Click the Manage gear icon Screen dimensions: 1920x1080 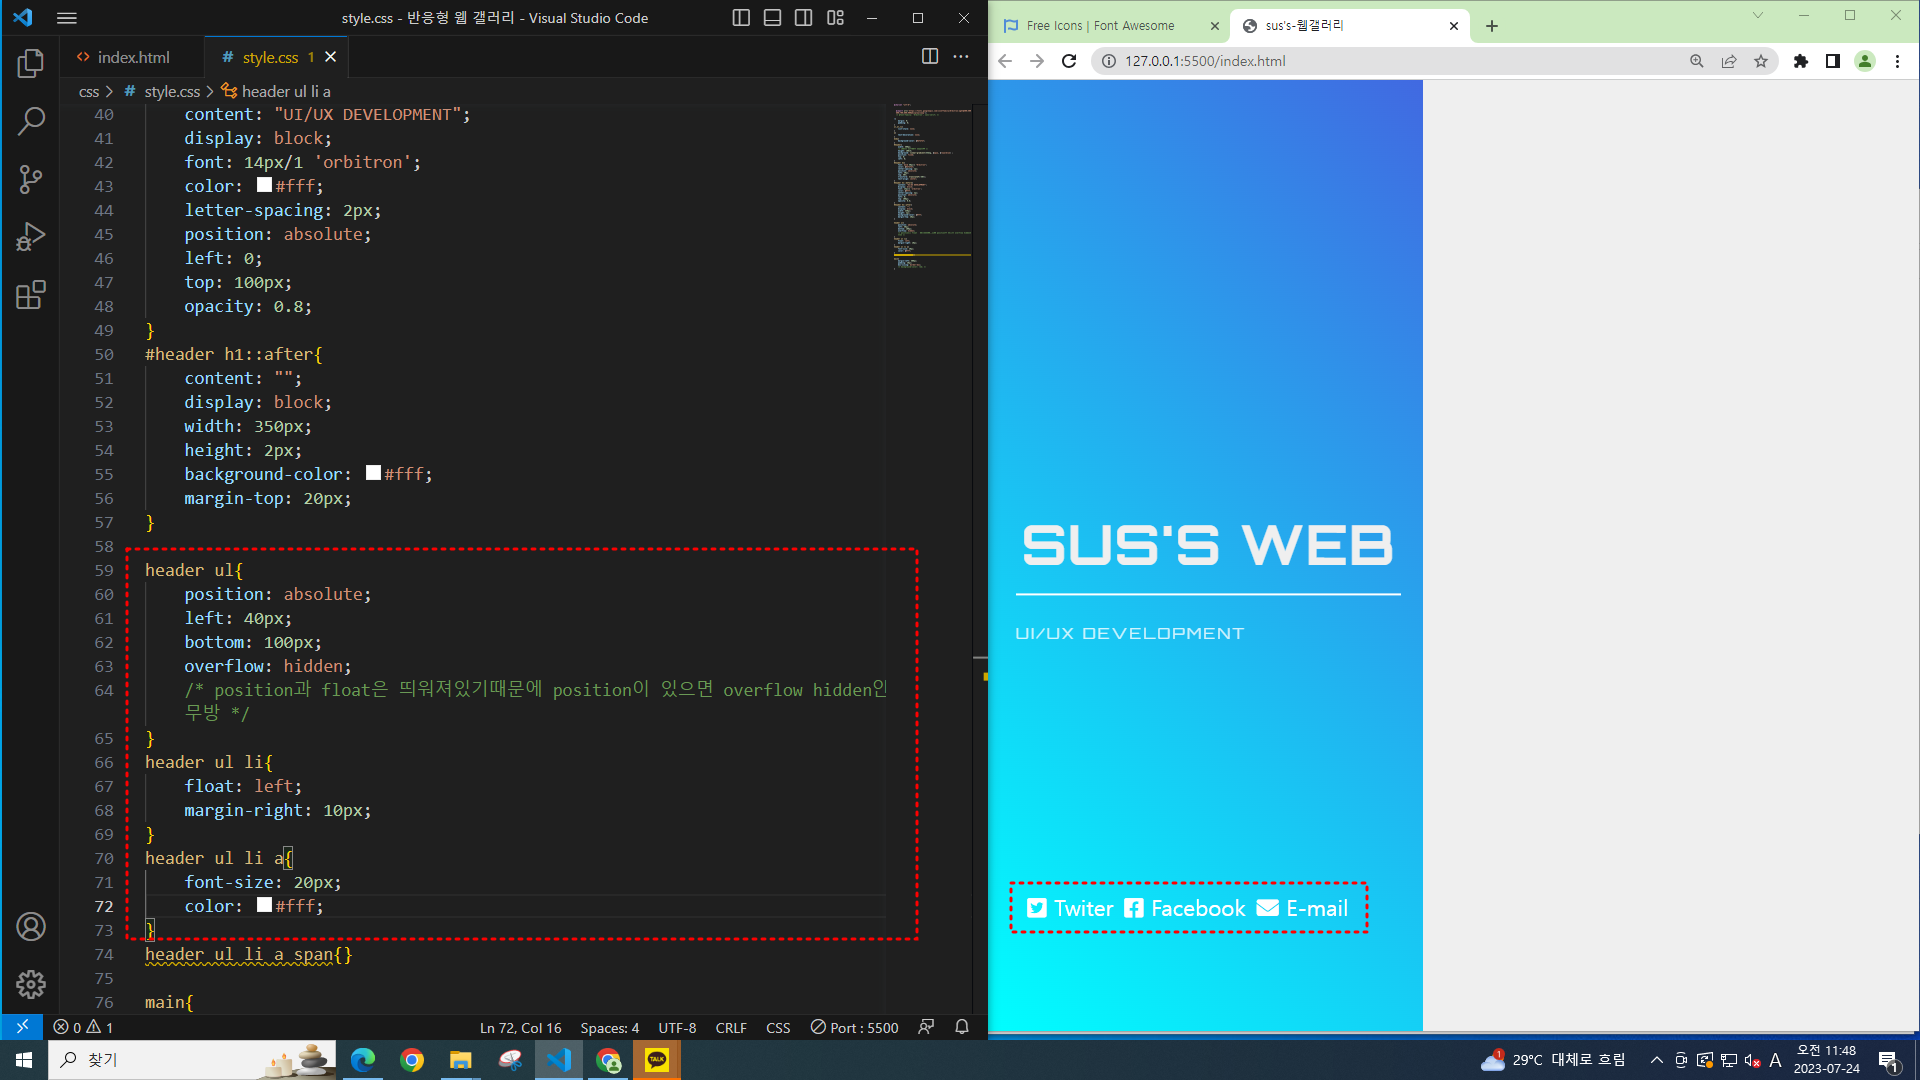[31, 985]
